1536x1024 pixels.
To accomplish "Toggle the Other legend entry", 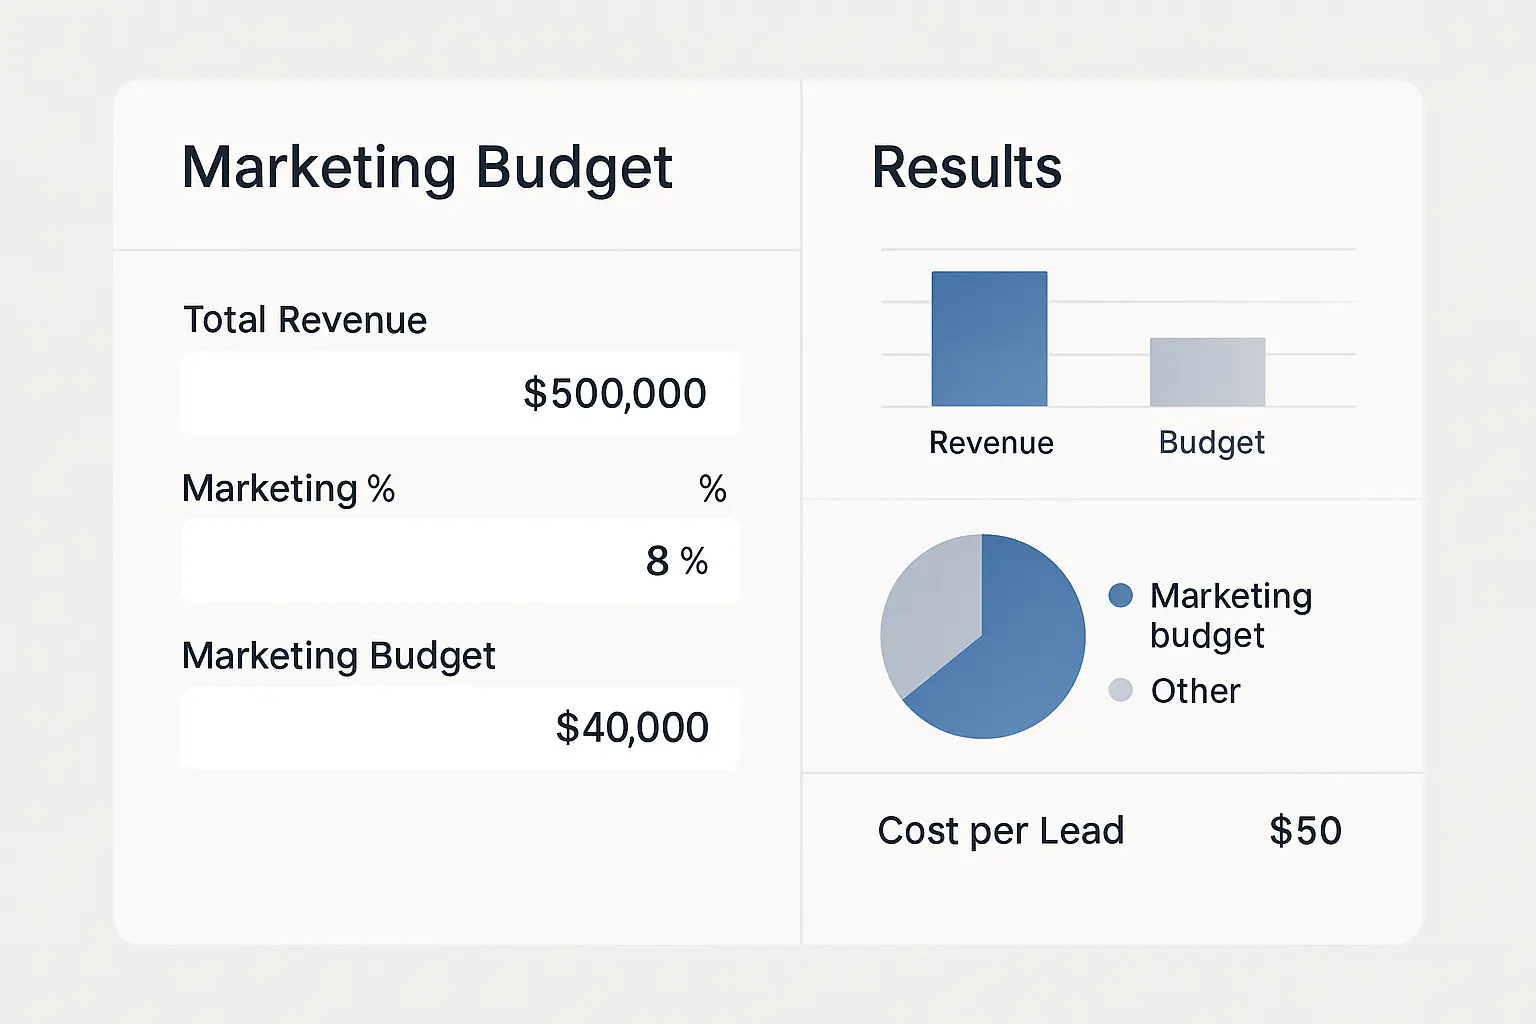I will point(1195,690).
